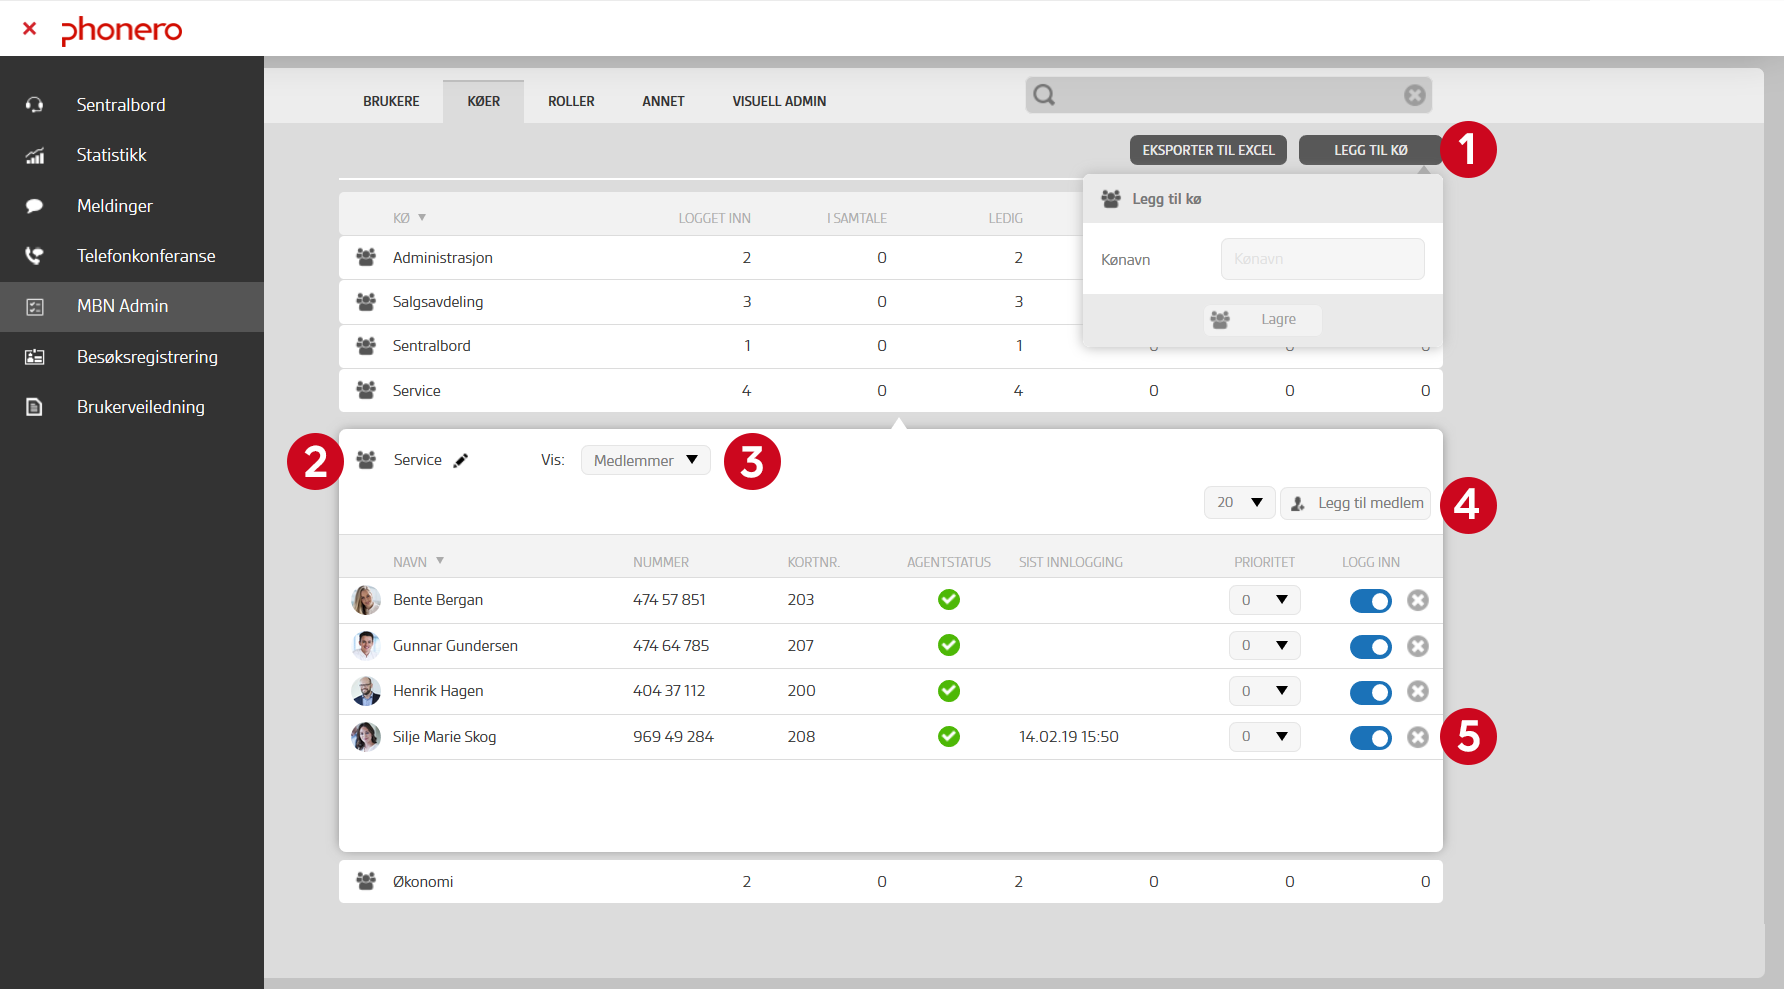Screen dimensions: 1784x989
Task: Sort the queue list by the KØ column
Action: point(409,218)
